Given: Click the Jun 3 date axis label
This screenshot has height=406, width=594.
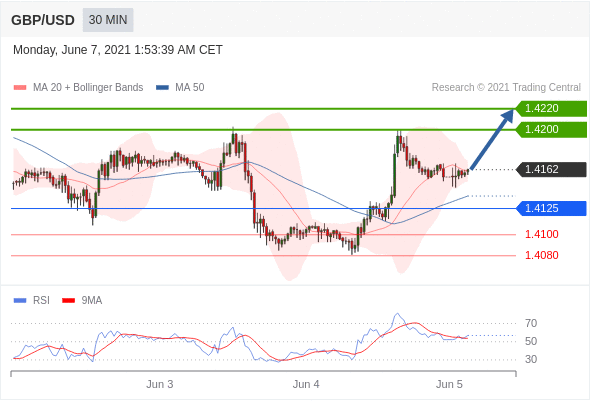Looking at the screenshot, I should [160, 384].
